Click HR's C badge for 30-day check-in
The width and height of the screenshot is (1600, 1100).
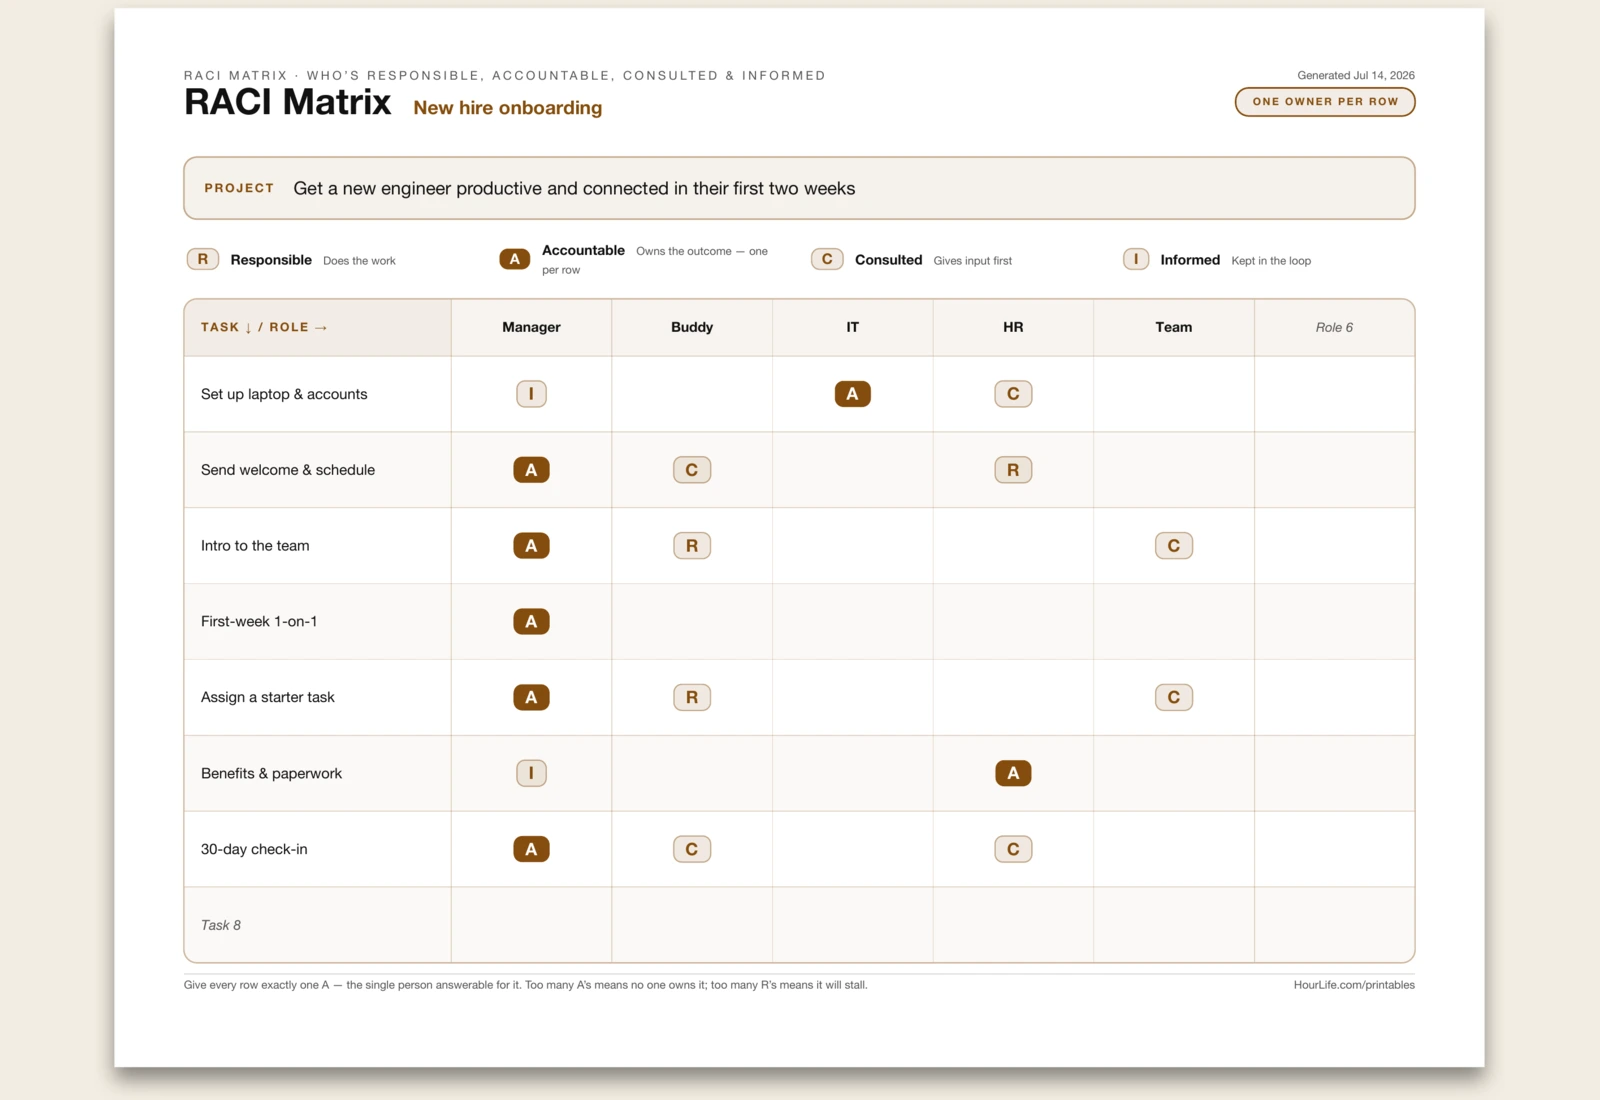(1013, 849)
